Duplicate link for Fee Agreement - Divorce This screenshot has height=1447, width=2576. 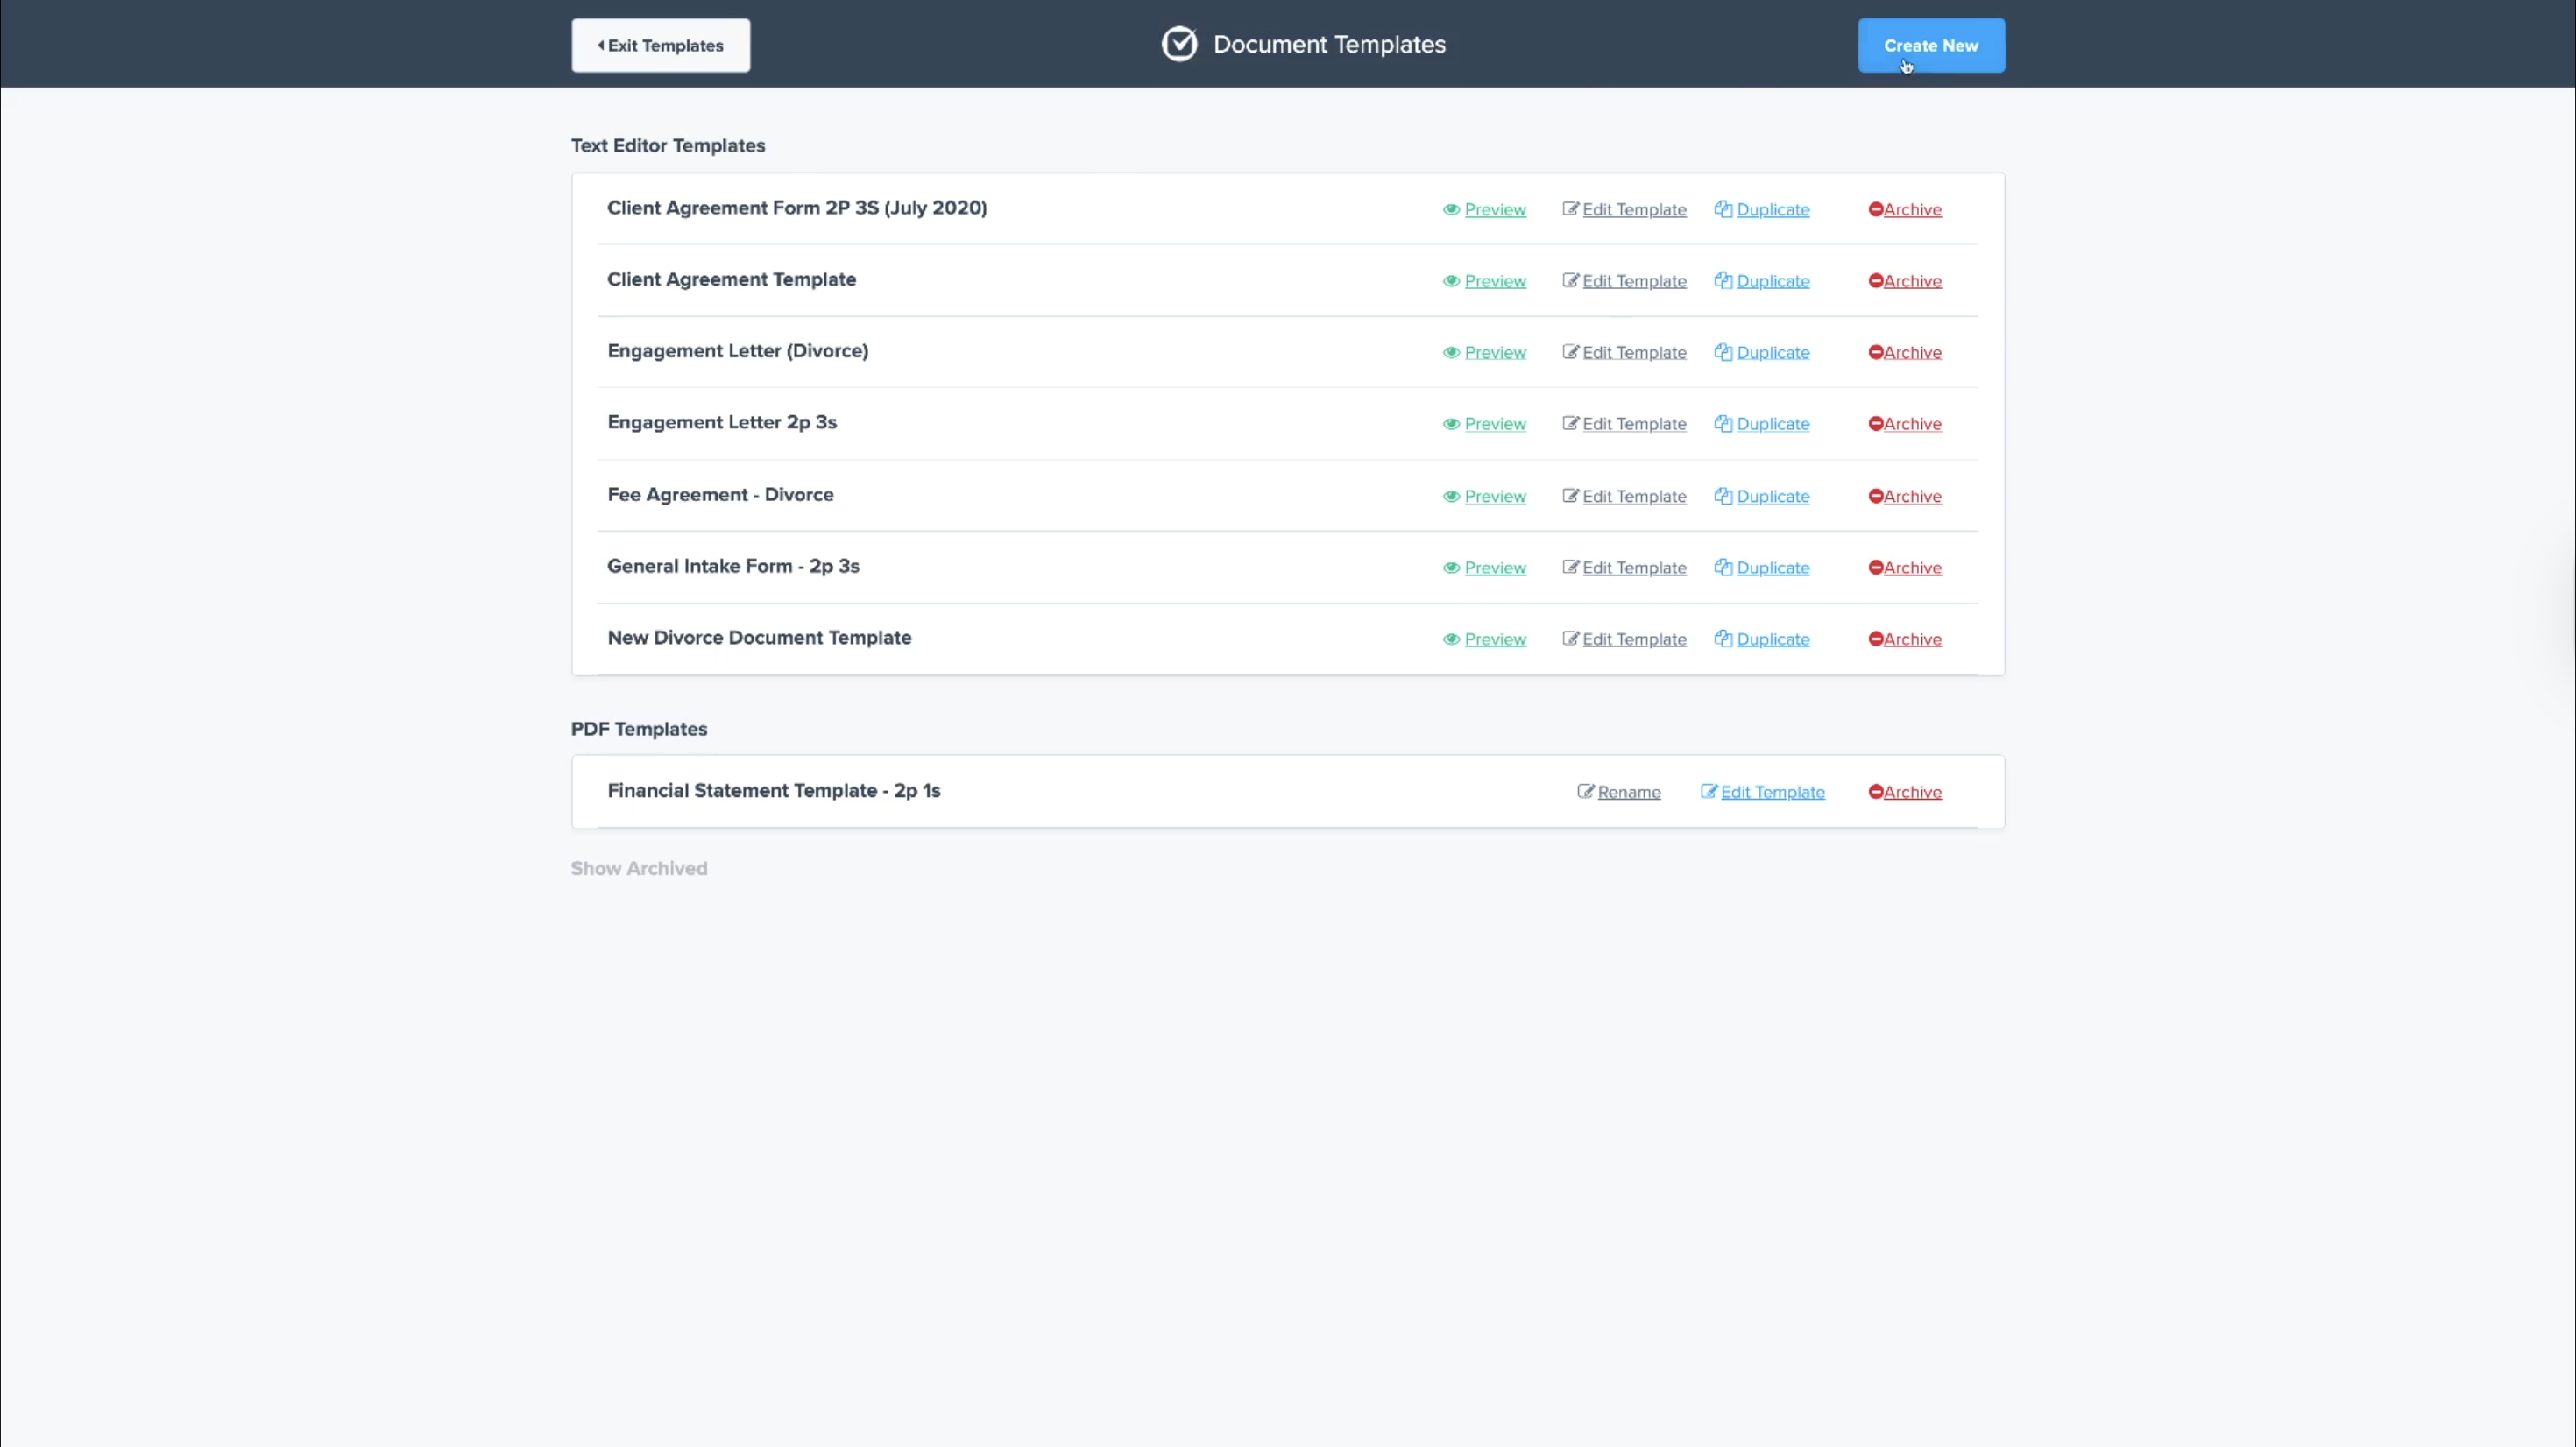(x=1773, y=496)
